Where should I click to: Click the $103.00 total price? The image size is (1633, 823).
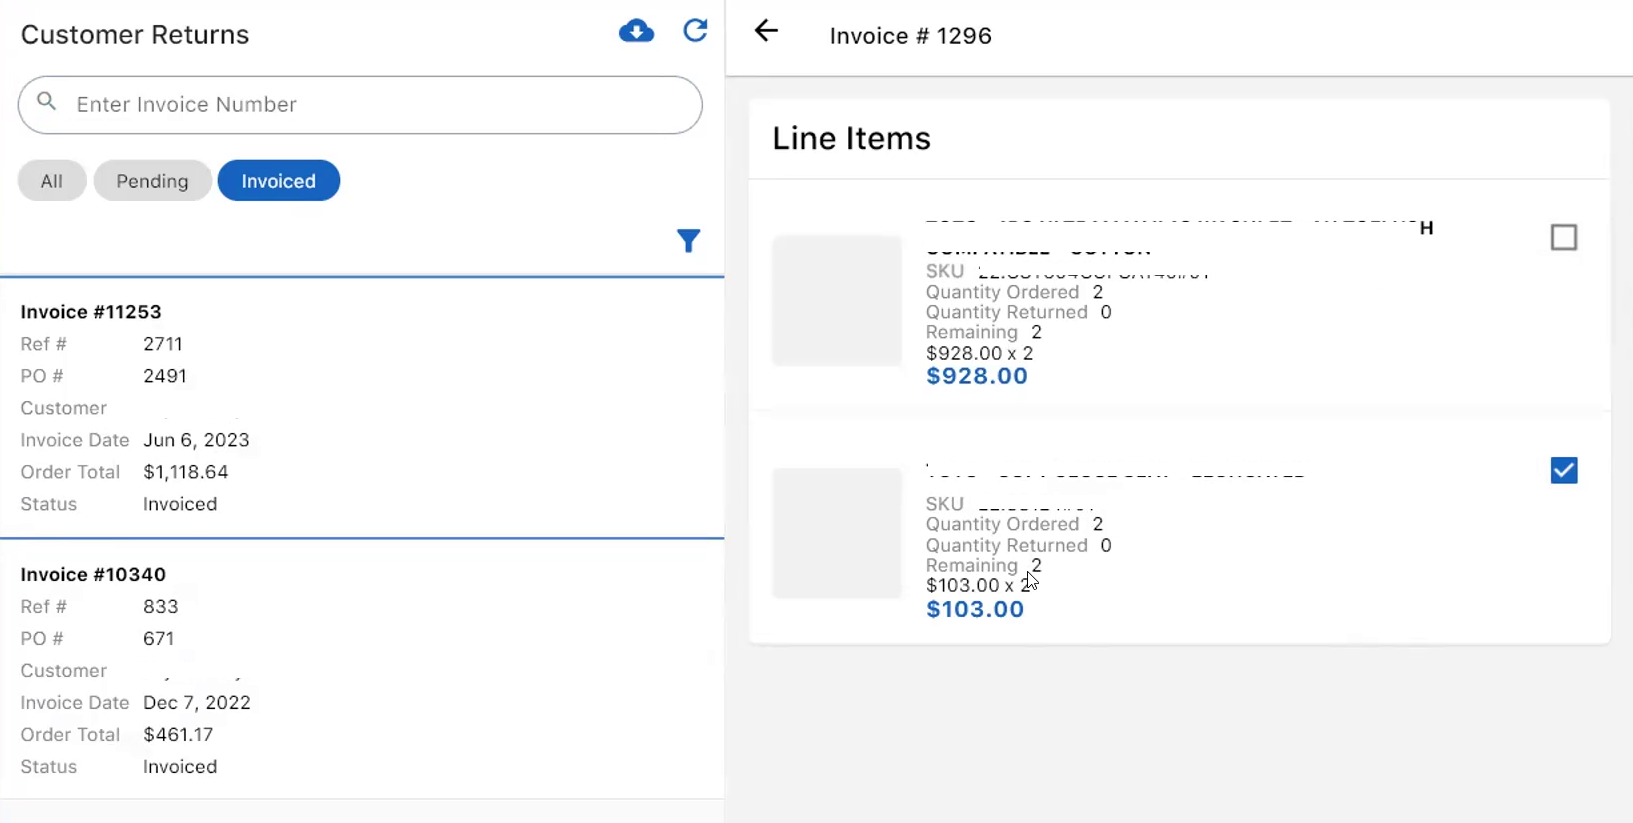(974, 610)
